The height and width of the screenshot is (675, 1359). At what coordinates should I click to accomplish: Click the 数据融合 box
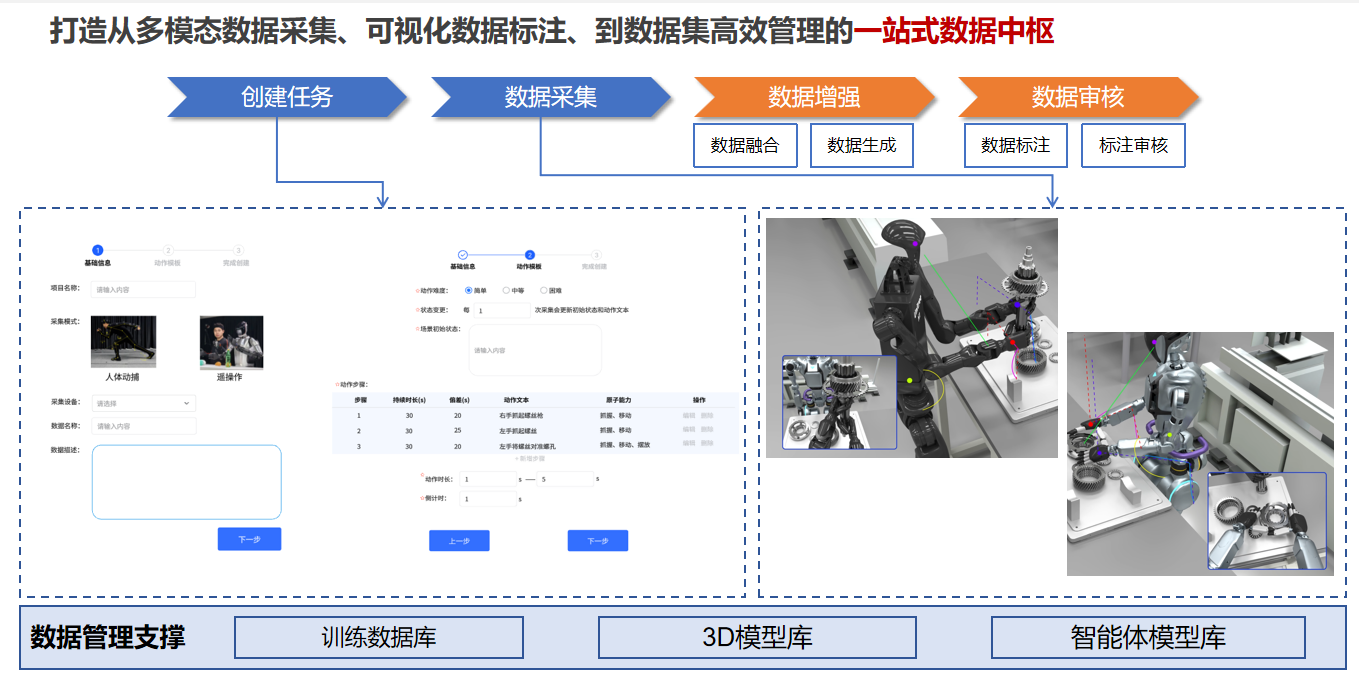click(x=744, y=146)
